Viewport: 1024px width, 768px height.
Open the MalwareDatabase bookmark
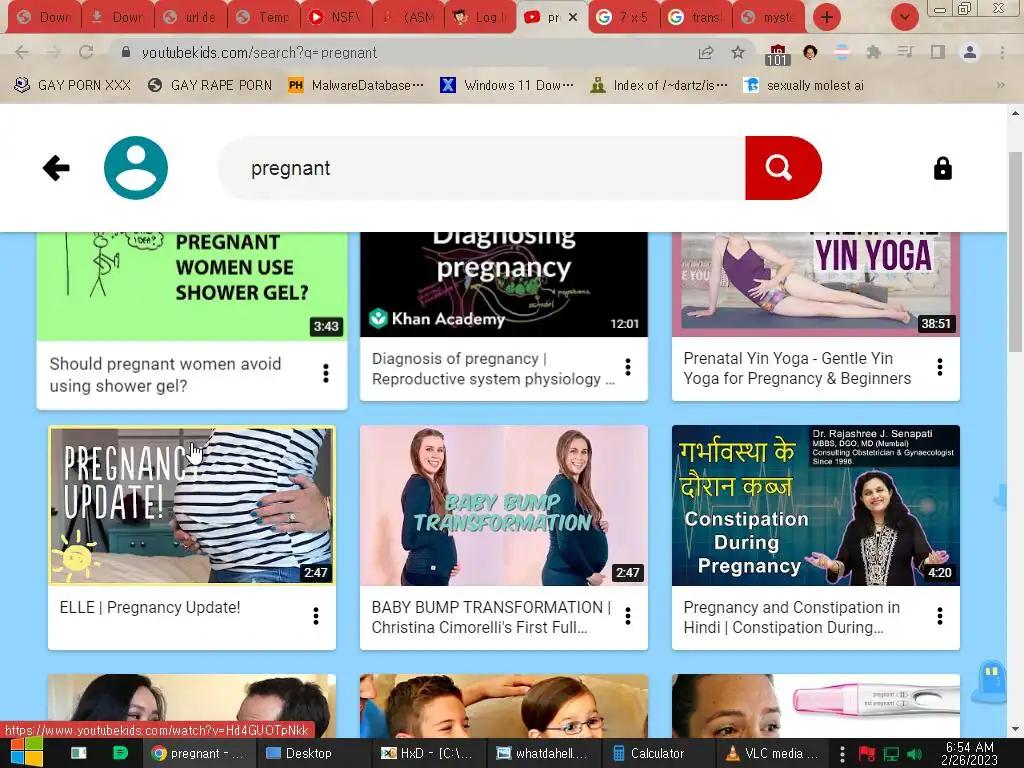coord(356,85)
